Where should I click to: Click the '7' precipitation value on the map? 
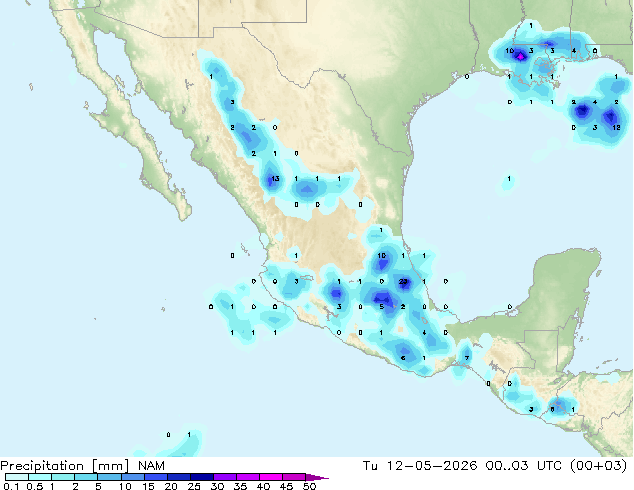pos(467,358)
